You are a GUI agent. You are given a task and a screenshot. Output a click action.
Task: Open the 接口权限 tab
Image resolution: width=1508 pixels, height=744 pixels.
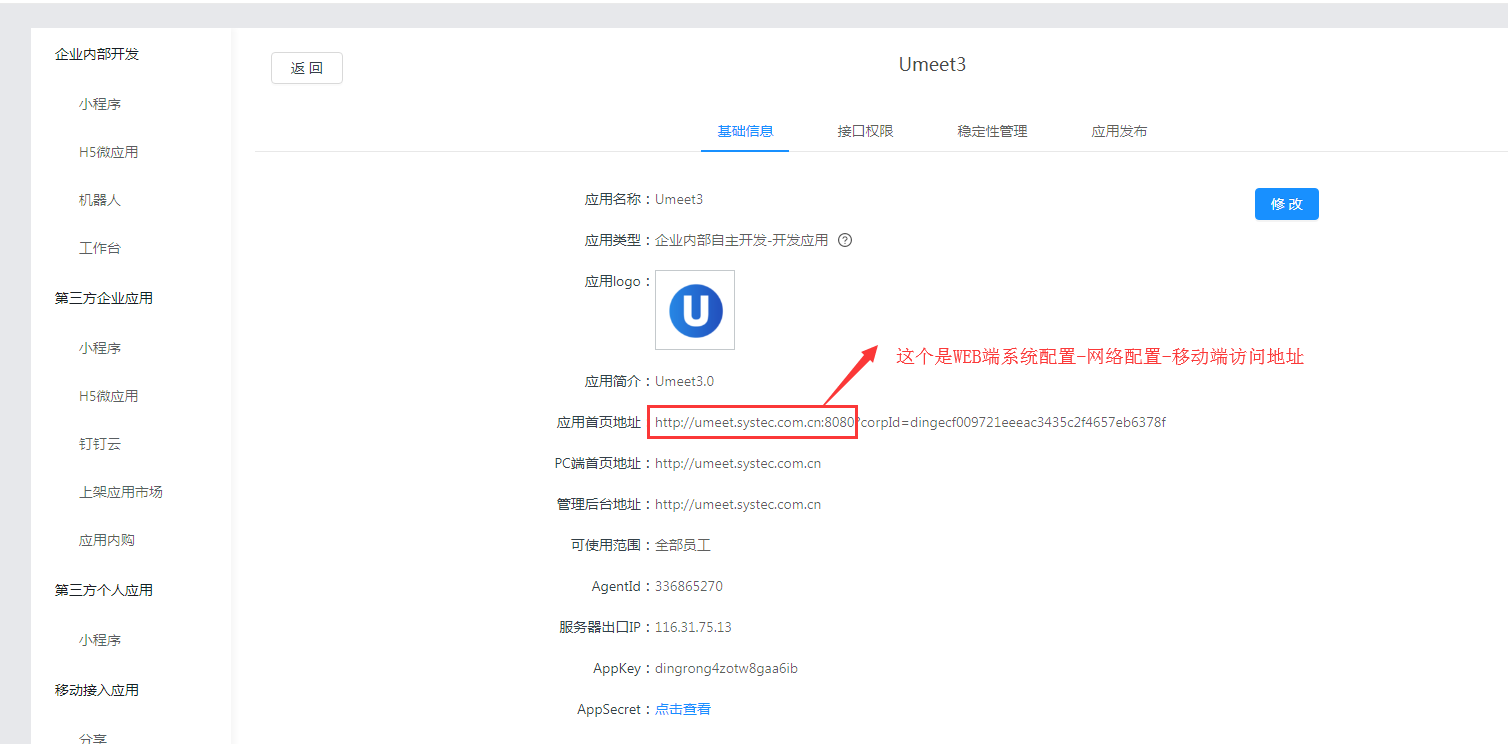[865, 131]
